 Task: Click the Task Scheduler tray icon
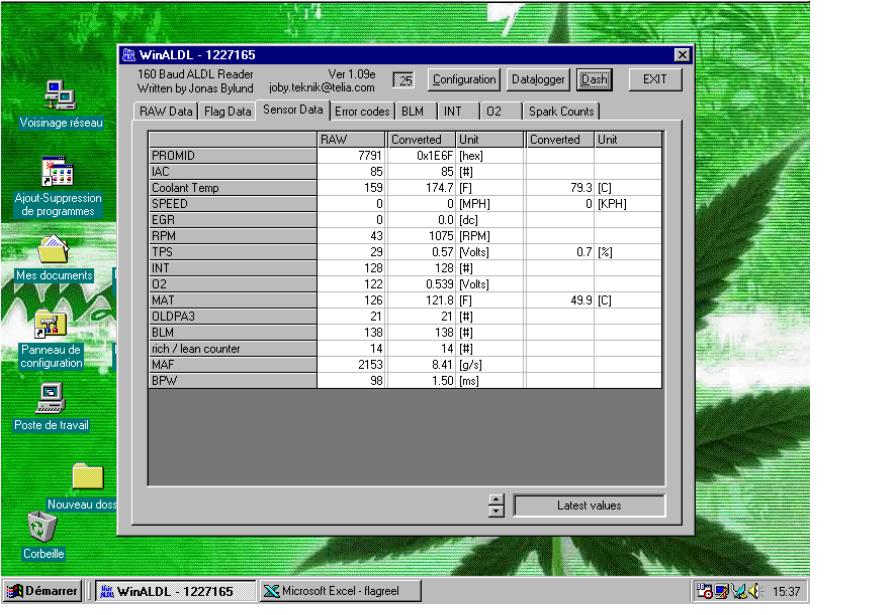pyautogui.click(x=705, y=591)
